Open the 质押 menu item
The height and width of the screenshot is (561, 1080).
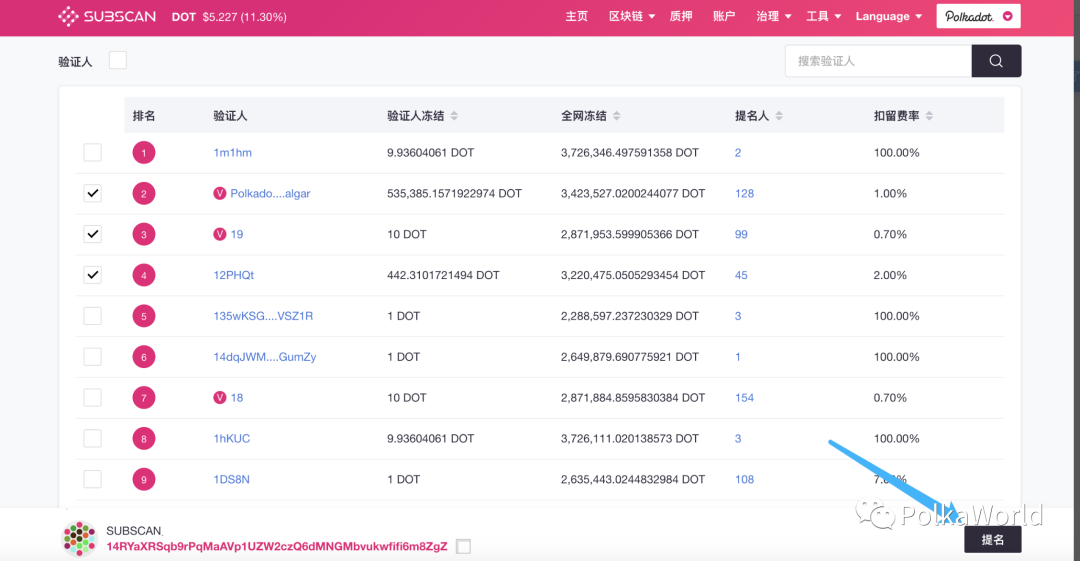pos(681,16)
